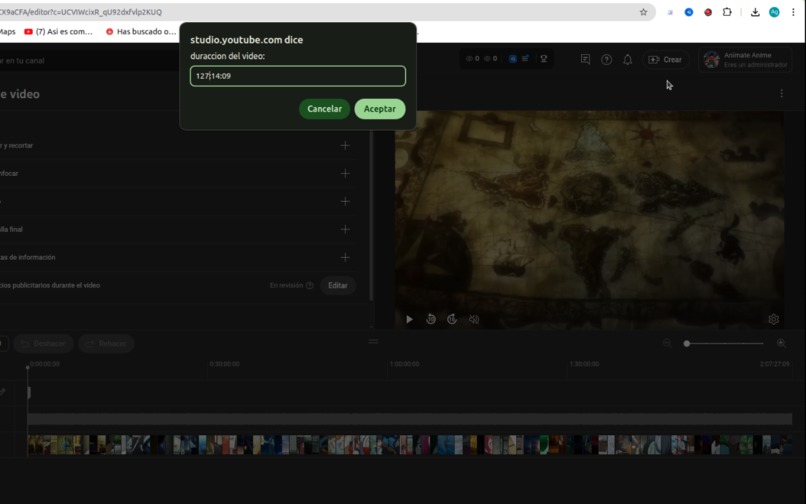The image size is (806, 504).
Task: Click the 1:30:00:00 timeline marker
Action: (584, 364)
